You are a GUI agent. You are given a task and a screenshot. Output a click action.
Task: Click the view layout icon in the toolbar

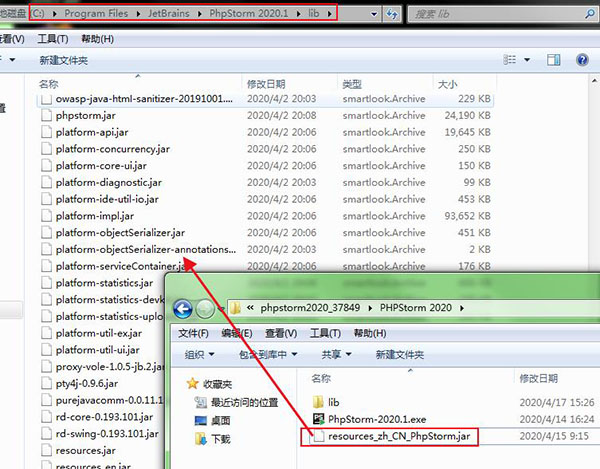(510, 60)
